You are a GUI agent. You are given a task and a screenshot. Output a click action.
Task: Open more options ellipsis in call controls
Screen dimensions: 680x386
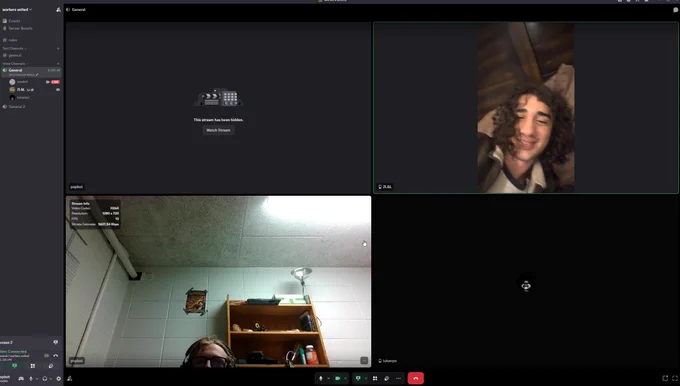pyautogui.click(x=399, y=378)
